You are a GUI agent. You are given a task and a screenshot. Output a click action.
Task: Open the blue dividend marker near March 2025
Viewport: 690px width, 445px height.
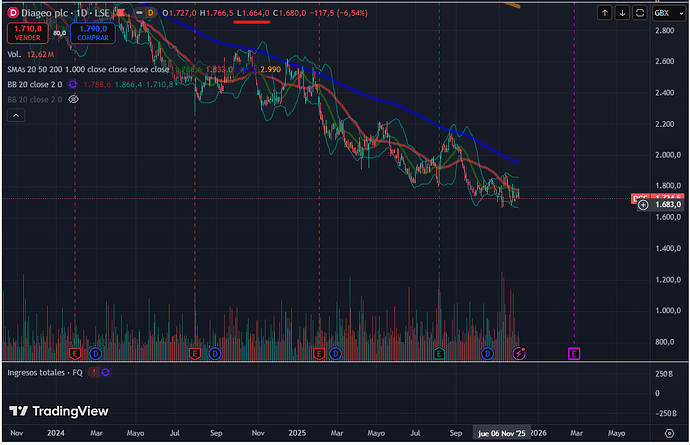point(335,353)
